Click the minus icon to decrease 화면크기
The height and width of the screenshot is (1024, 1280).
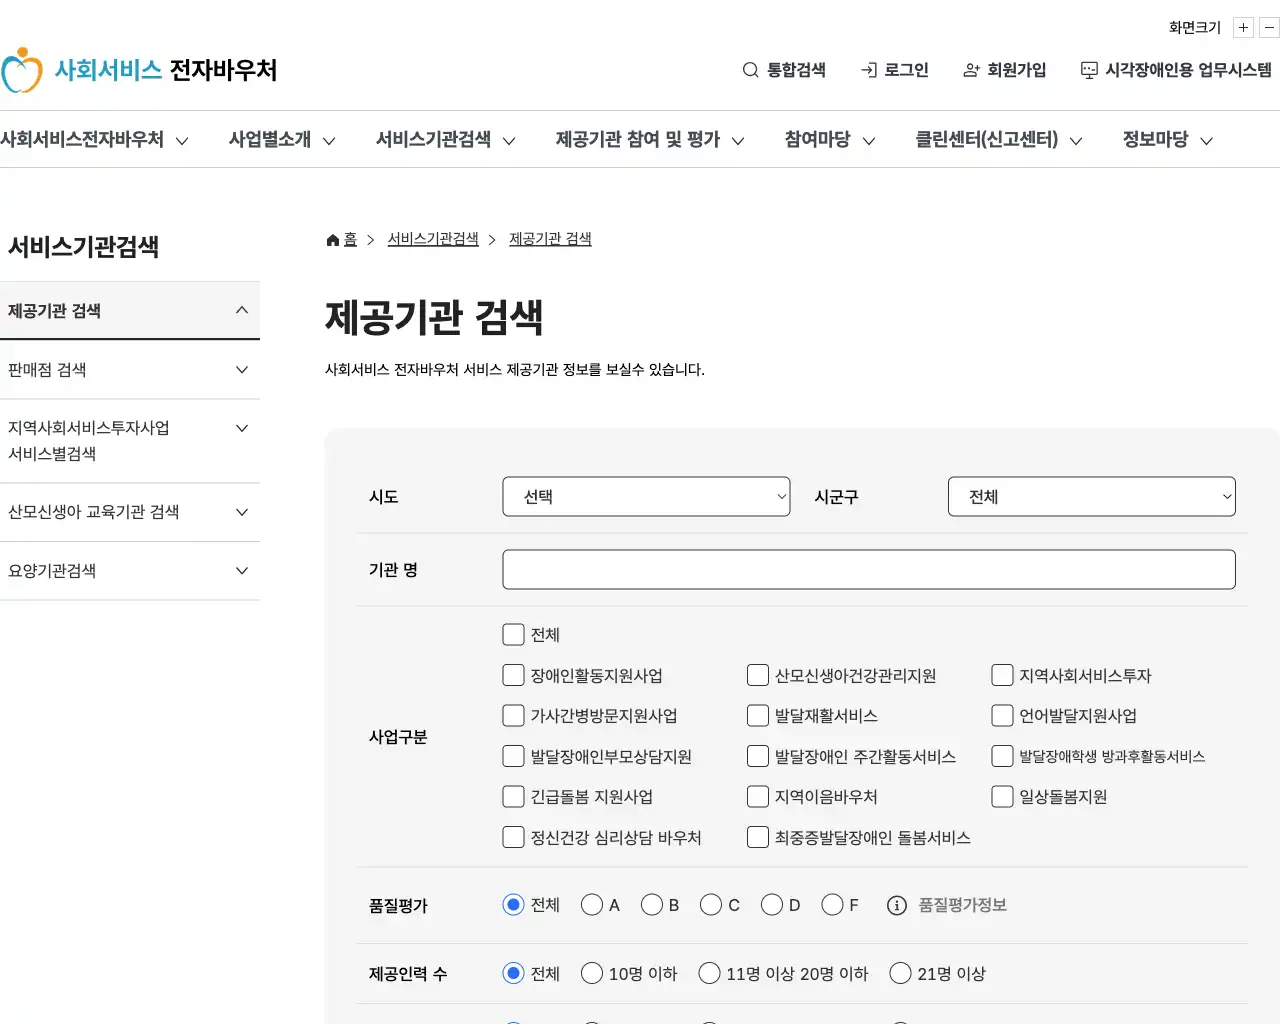tap(1268, 27)
